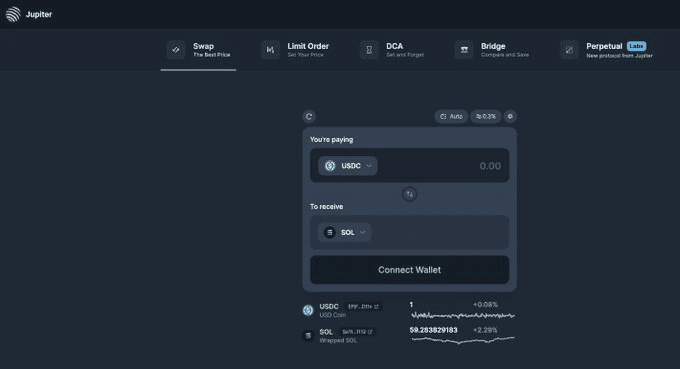Click the Jupiter logo icon
Viewport: 680px width, 369px height.
click(13, 14)
